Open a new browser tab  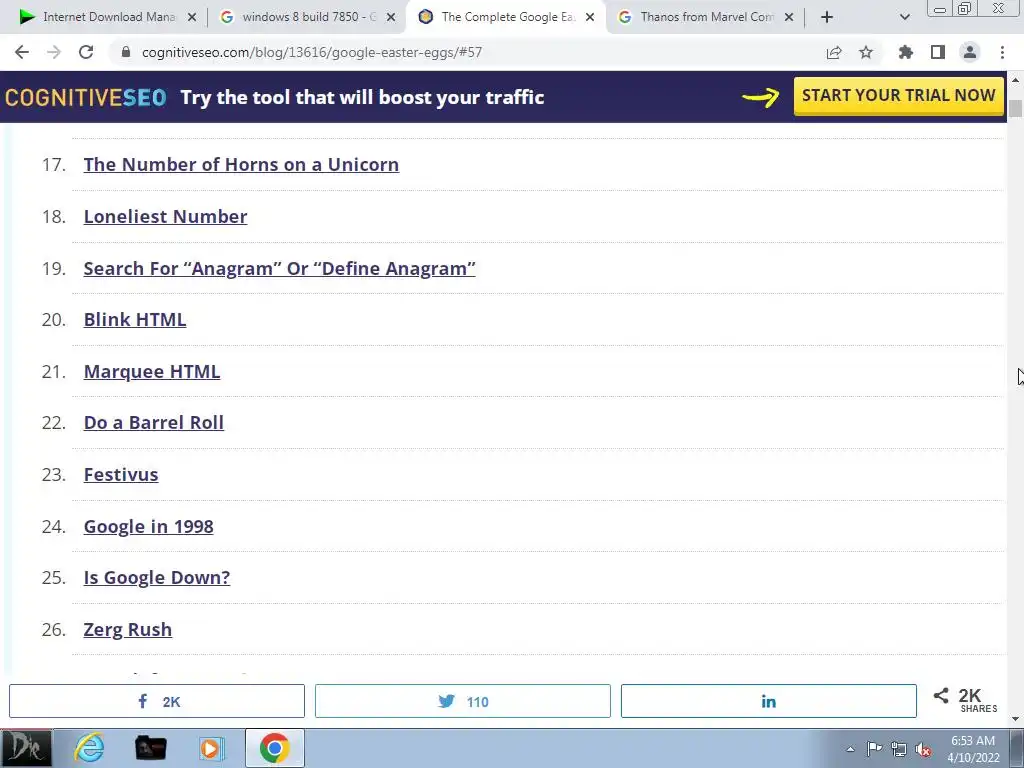(827, 17)
